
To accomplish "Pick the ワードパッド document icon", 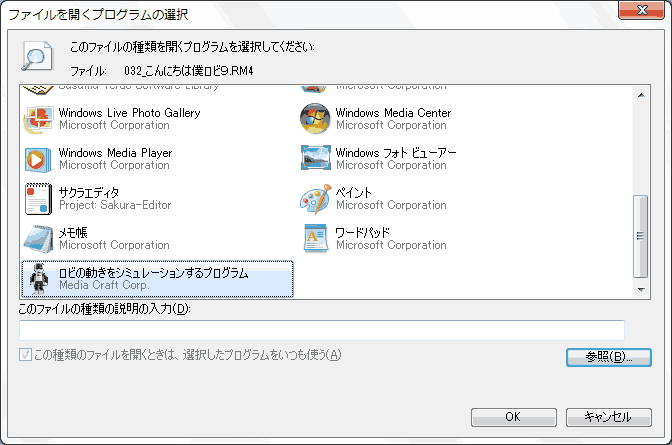I will (x=316, y=238).
